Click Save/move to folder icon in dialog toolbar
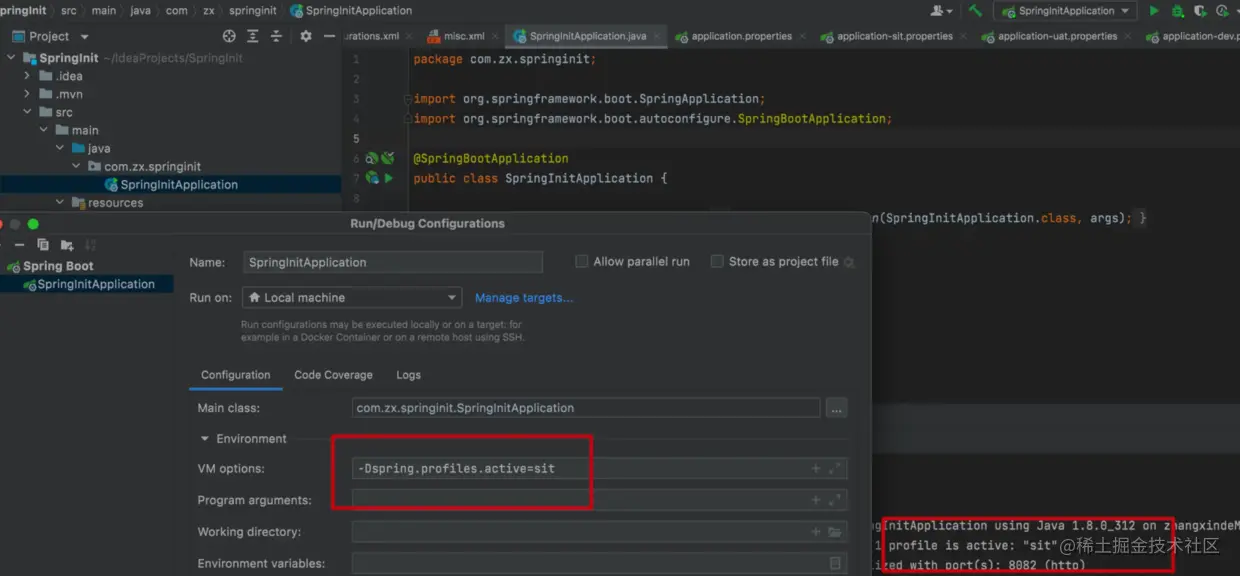Screen dimensions: 1240x576 point(67,245)
